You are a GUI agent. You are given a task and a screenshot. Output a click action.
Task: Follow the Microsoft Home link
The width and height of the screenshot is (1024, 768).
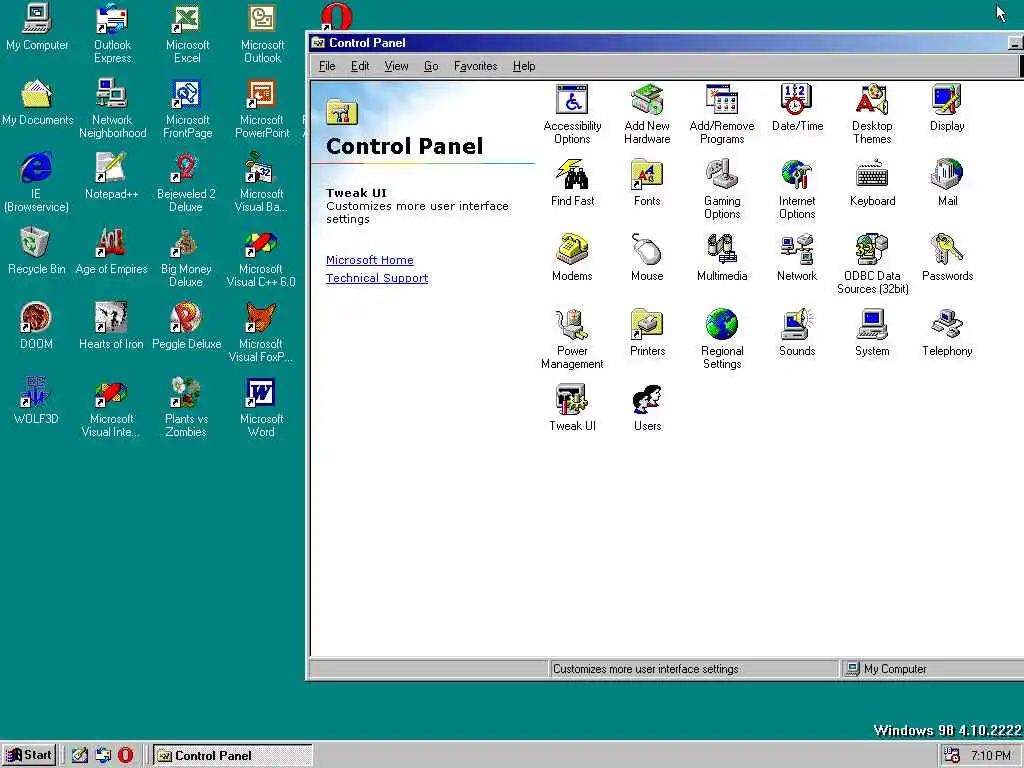[x=370, y=260]
